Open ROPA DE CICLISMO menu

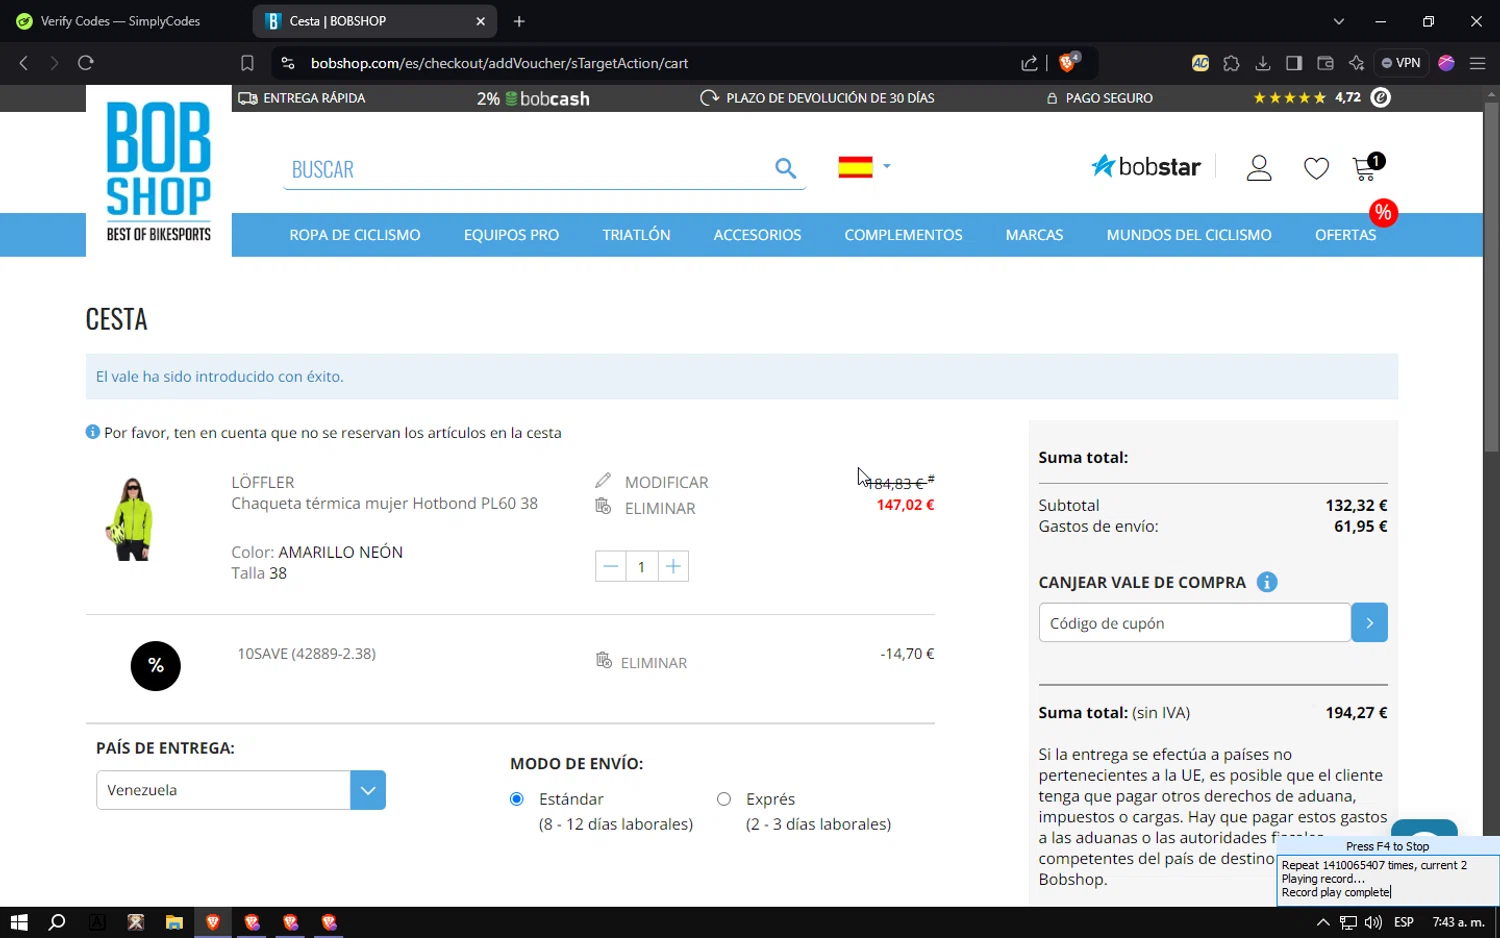[x=355, y=235]
